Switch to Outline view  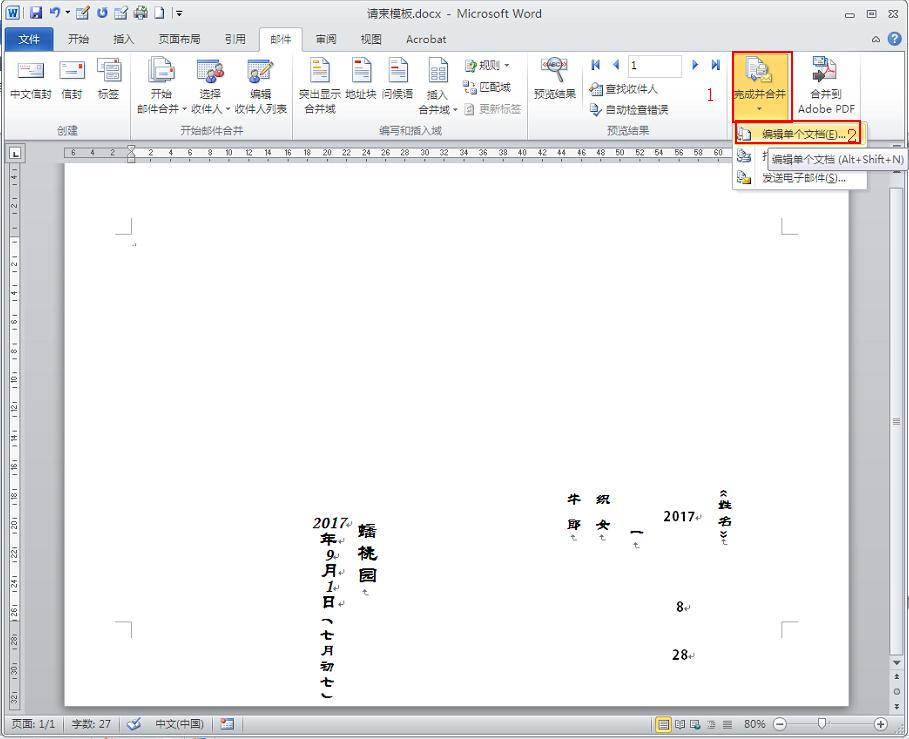[x=711, y=724]
